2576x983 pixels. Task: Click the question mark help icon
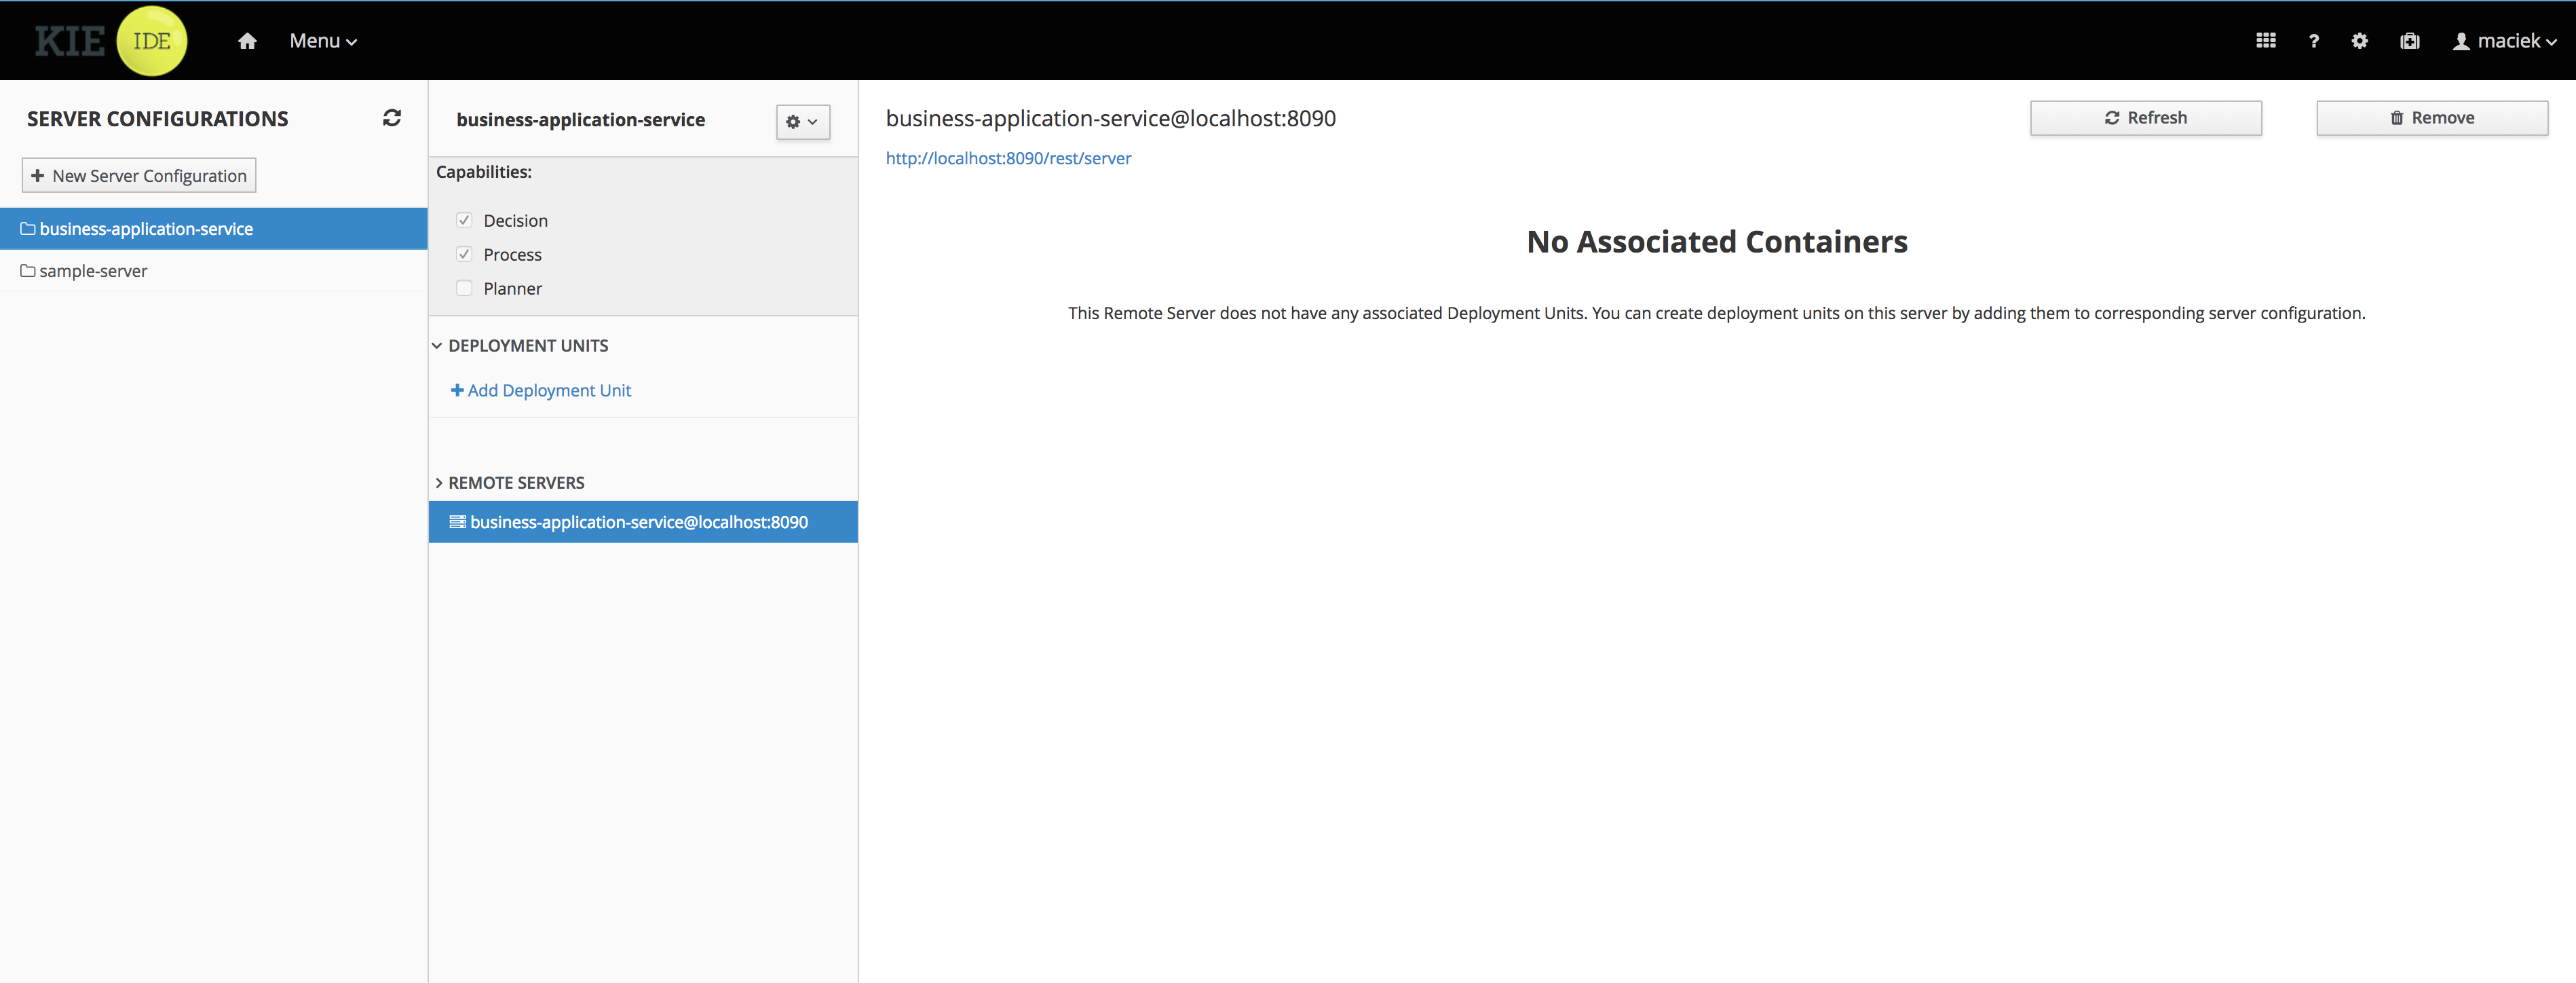[x=2313, y=41]
